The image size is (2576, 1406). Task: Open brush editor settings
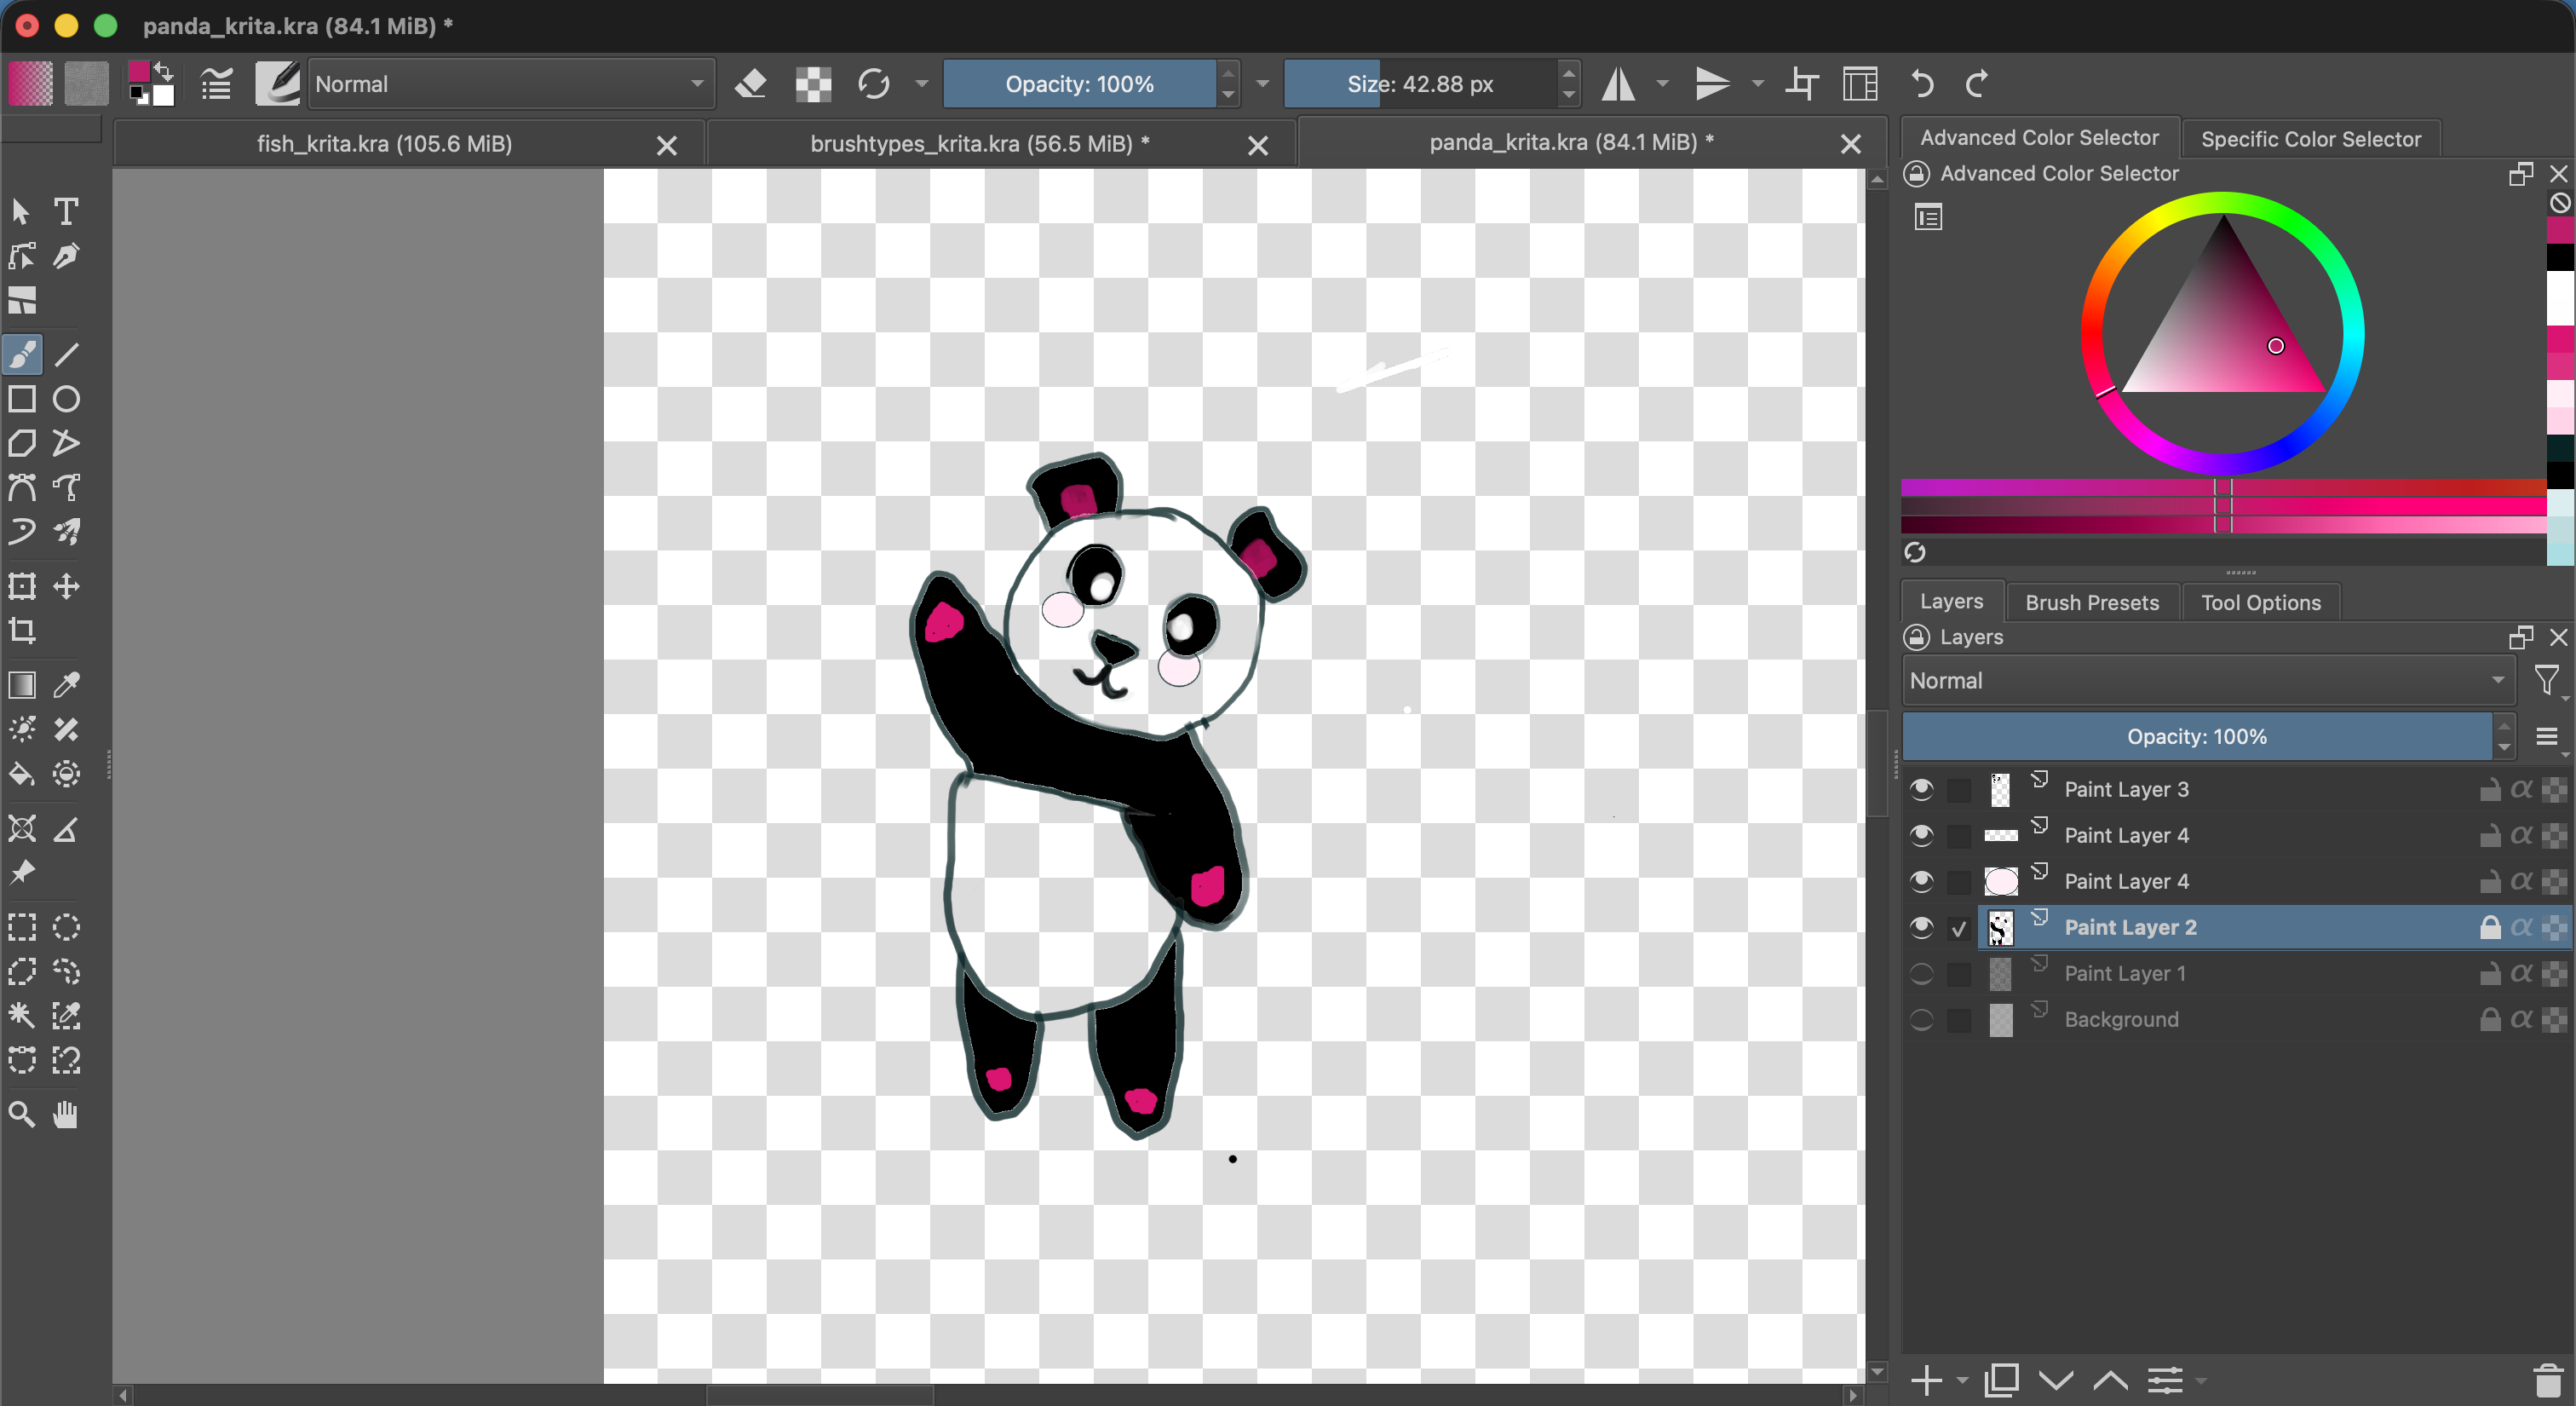coord(216,84)
